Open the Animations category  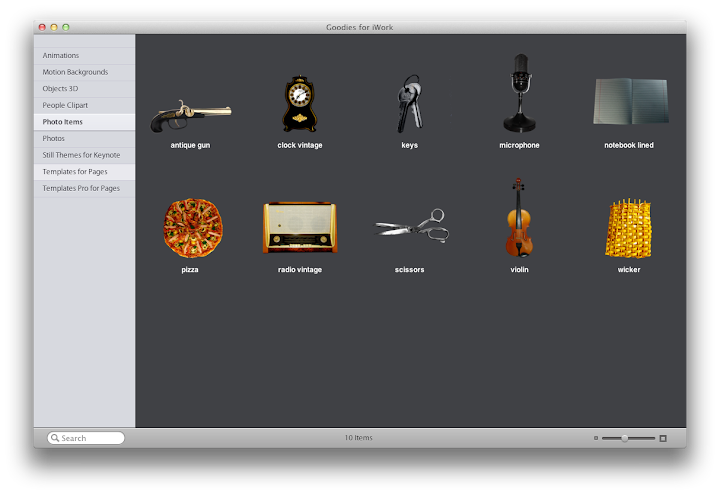[84, 56]
